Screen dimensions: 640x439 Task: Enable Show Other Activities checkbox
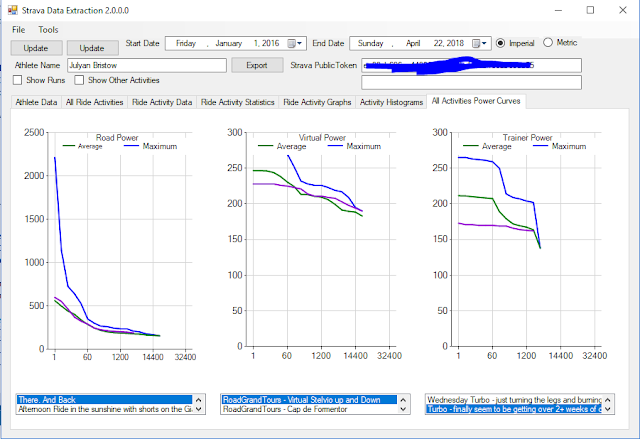pyautogui.click(x=79, y=80)
